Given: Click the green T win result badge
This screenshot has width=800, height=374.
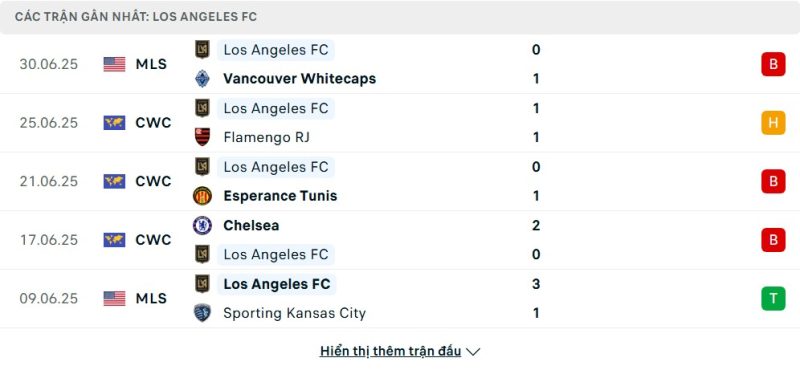Looking at the screenshot, I should pyautogui.click(x=773, y=298).
